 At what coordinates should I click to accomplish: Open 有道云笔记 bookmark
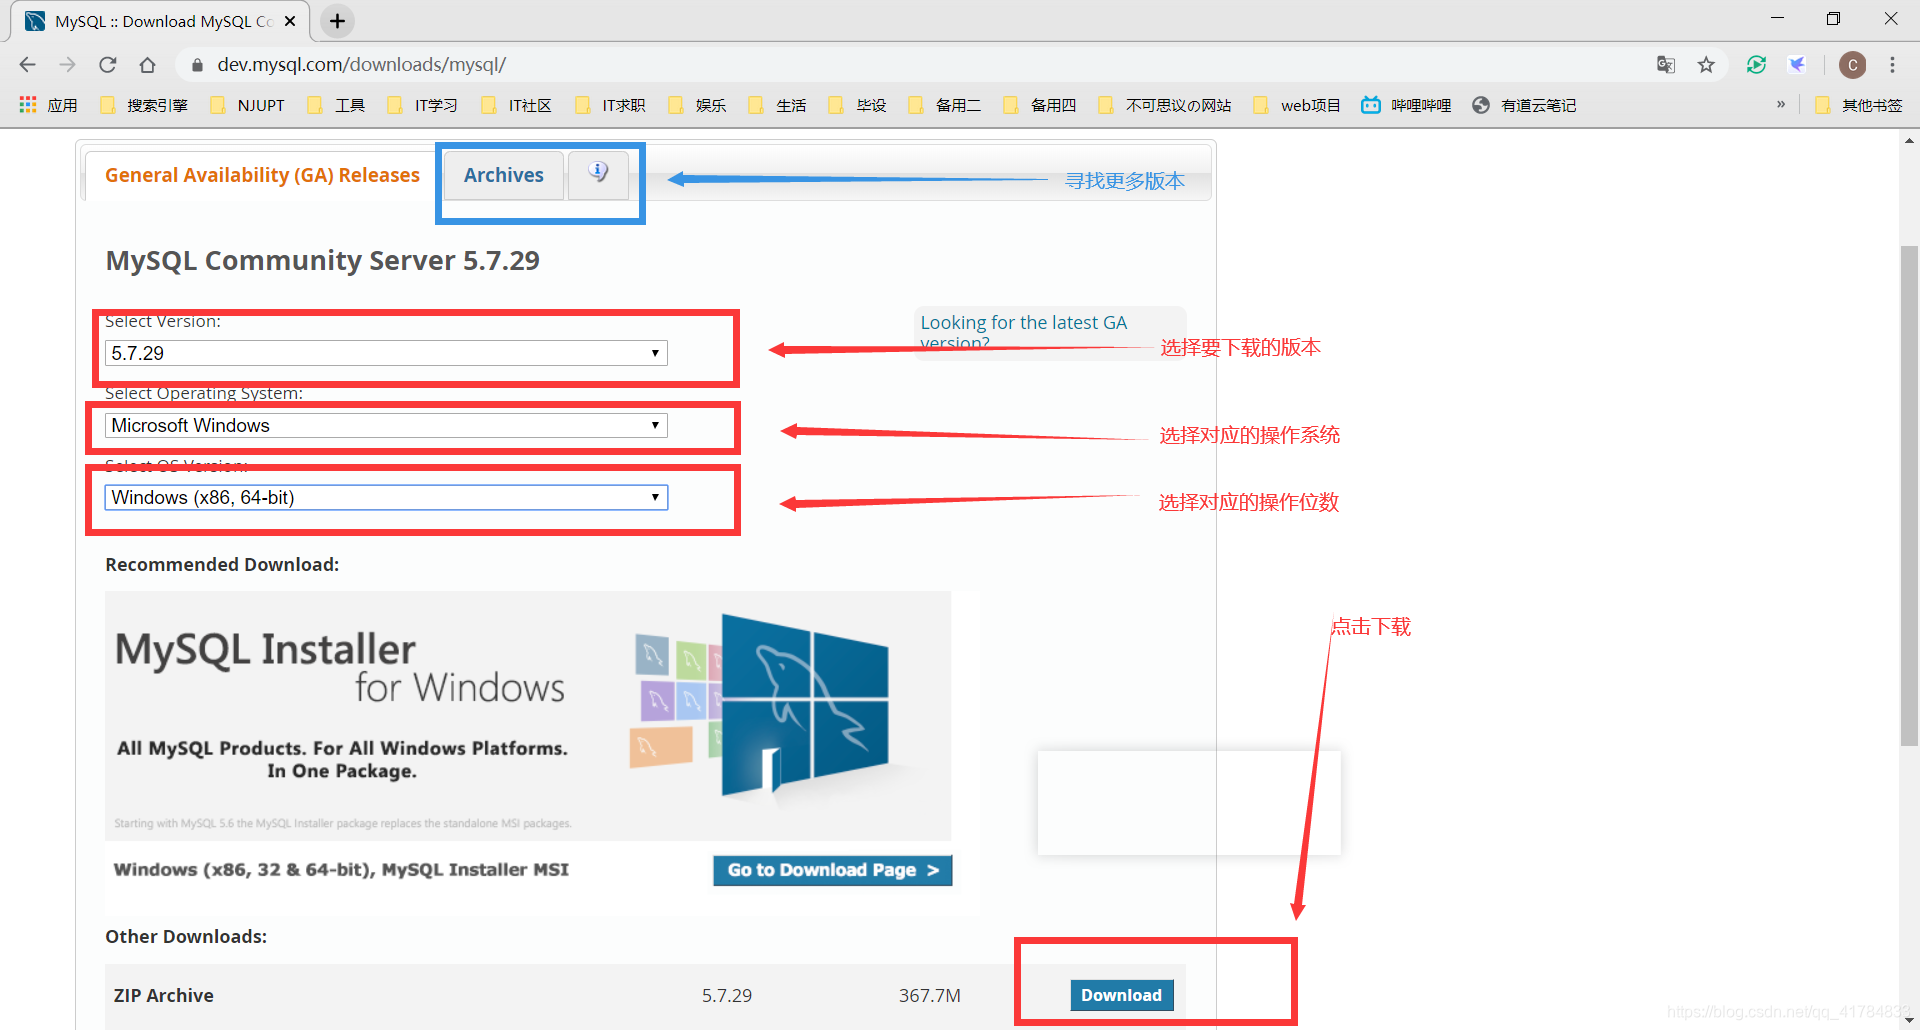click(x=1524, y=105)
